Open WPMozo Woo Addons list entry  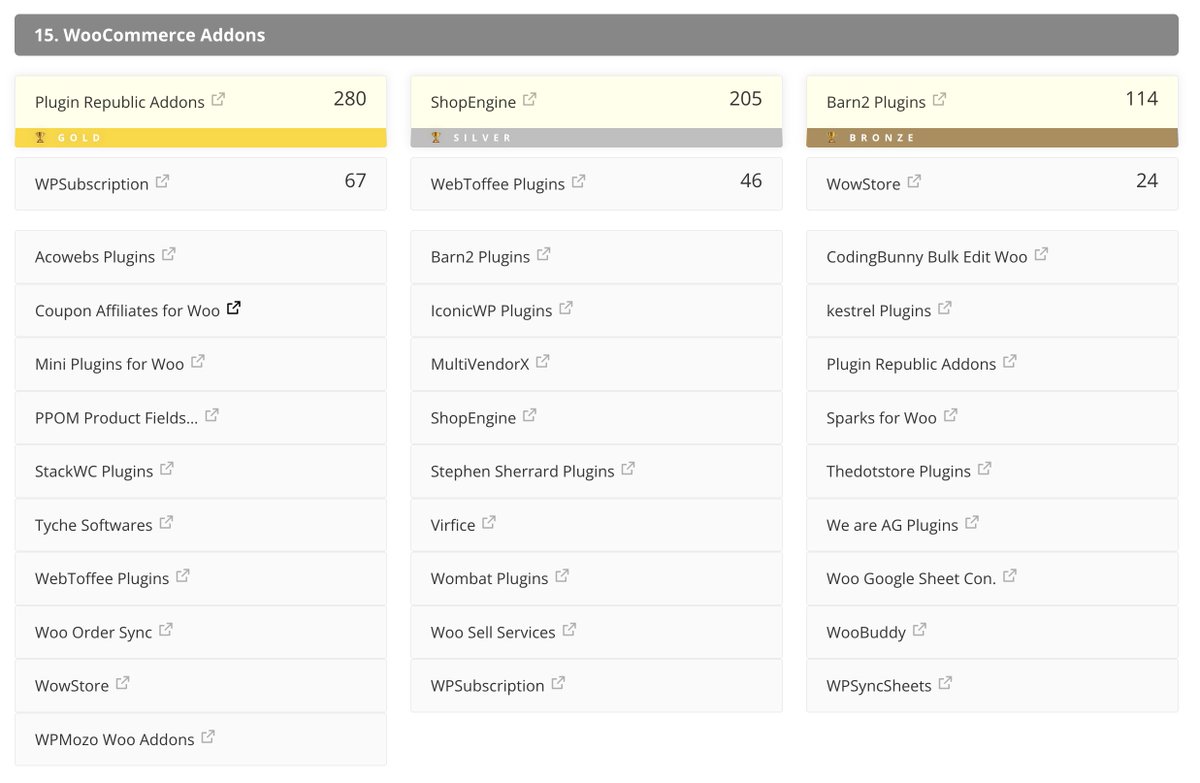[x=201, y=739]
